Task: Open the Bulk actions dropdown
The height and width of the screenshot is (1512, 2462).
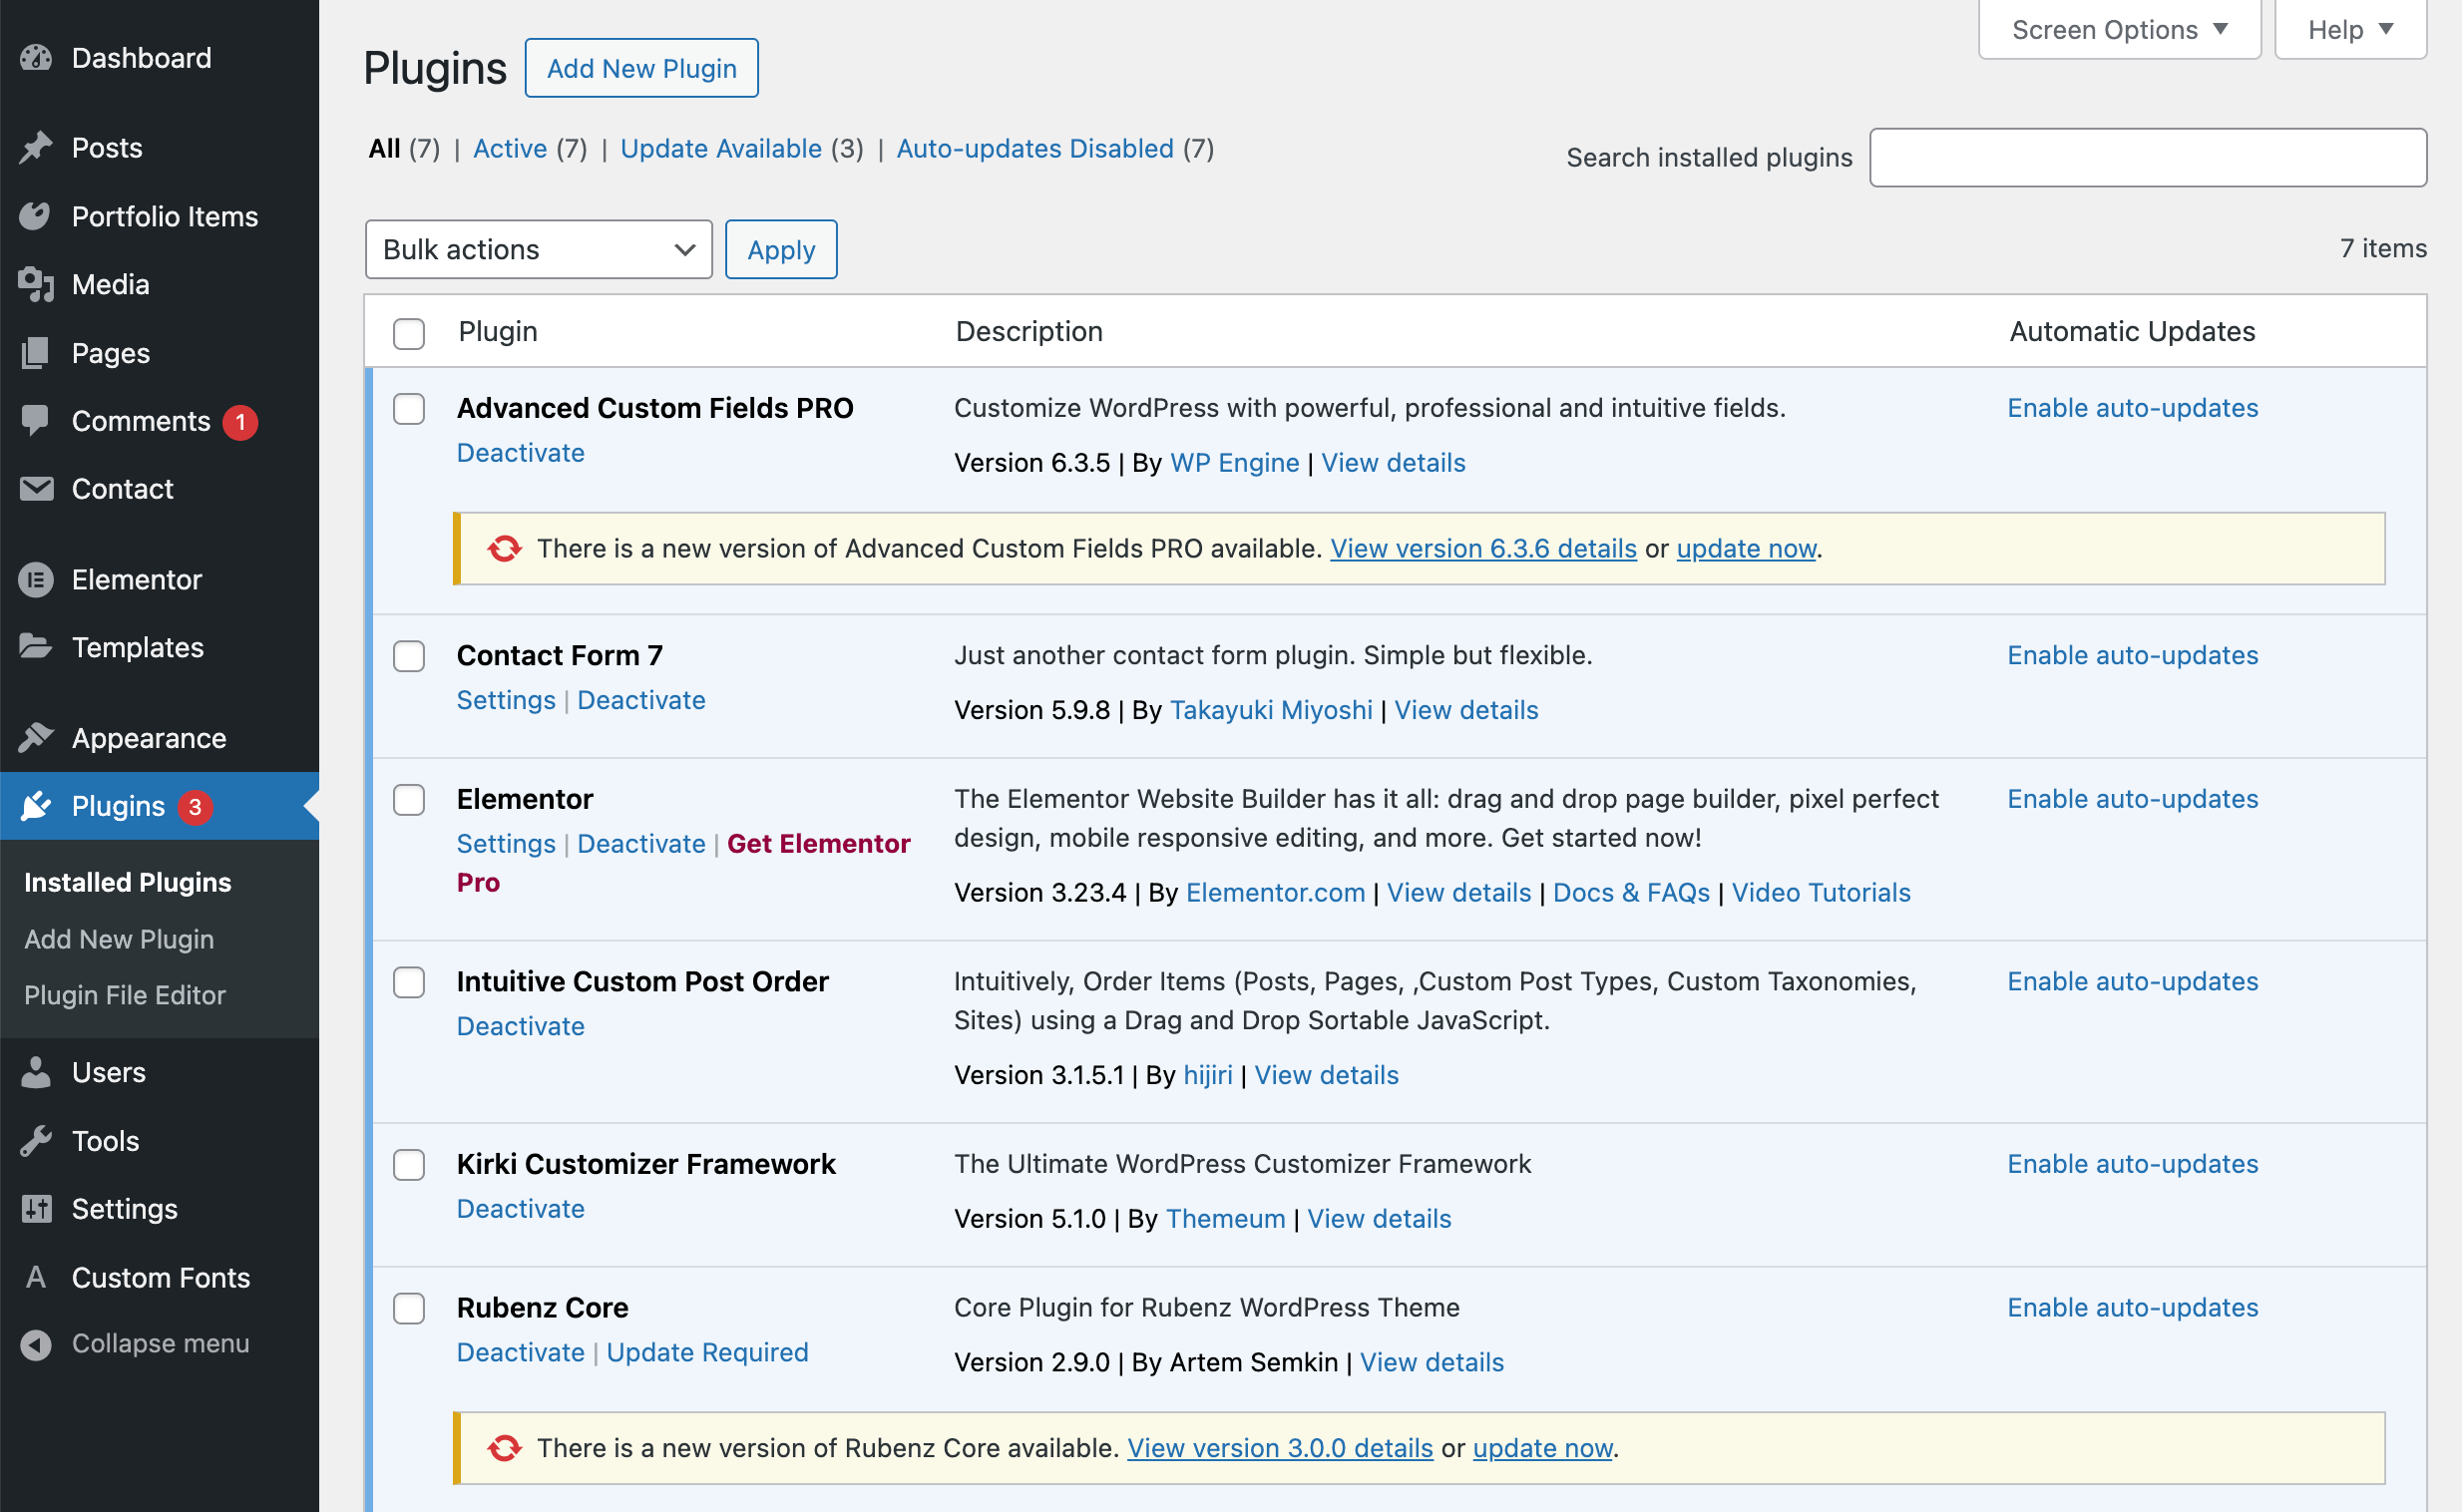Action: 538,250
